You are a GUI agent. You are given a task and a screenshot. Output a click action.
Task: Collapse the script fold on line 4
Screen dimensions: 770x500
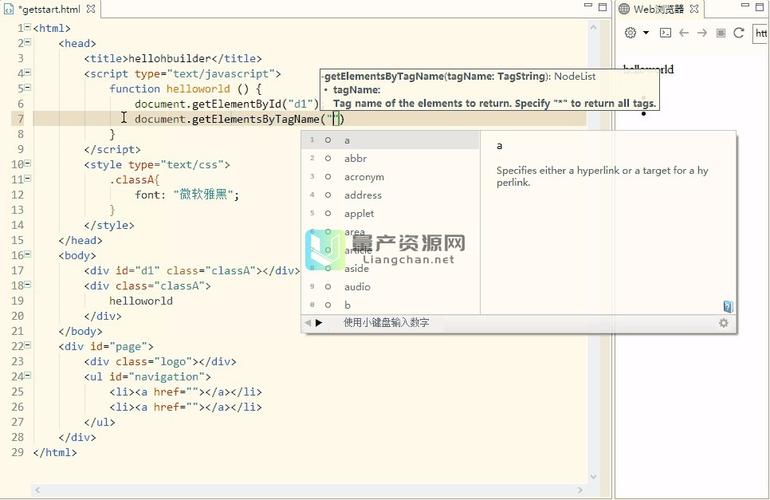(x=28, y=72)
